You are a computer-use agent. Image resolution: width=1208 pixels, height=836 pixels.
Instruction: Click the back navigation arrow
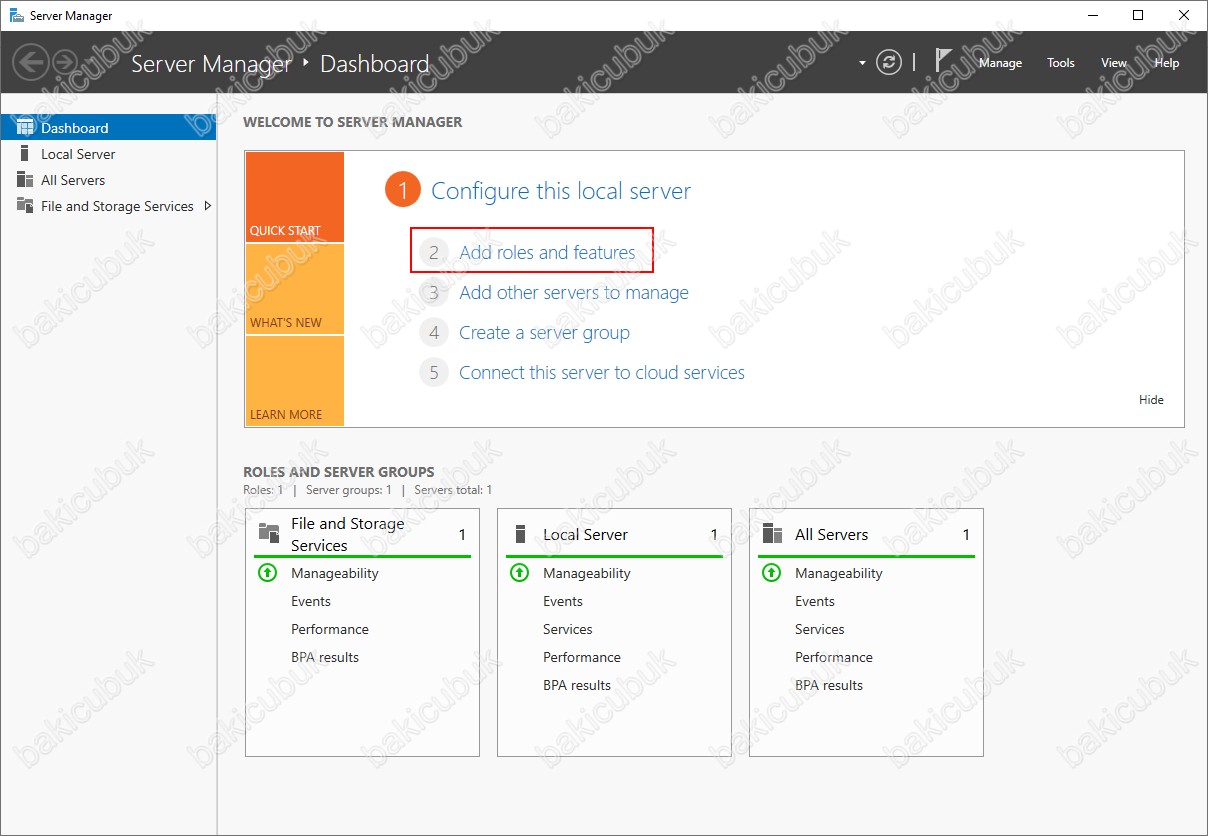point(31,62)
